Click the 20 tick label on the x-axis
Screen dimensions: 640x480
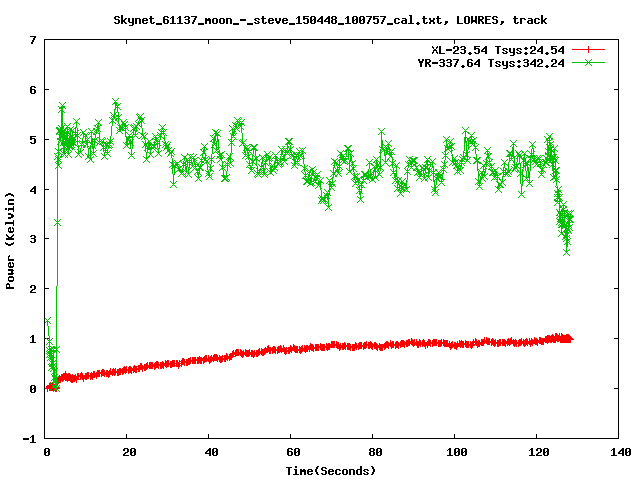click(129, 452)
